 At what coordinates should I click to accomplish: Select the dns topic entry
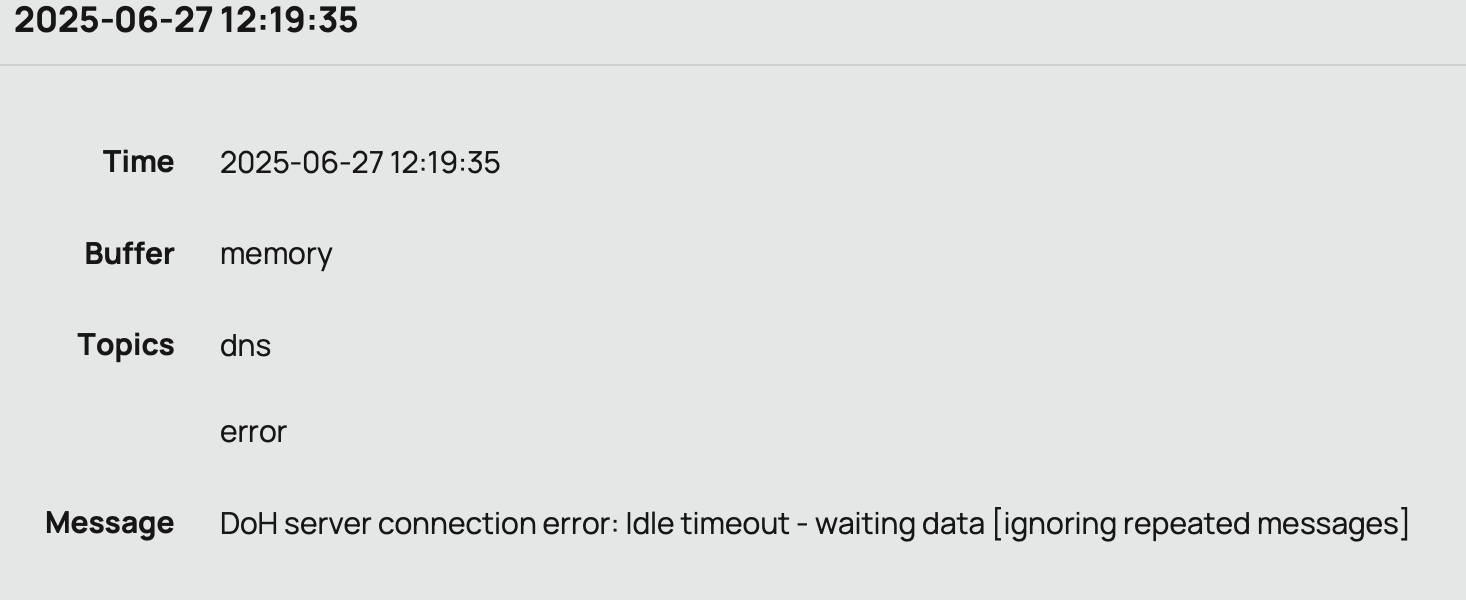(245, 346)
